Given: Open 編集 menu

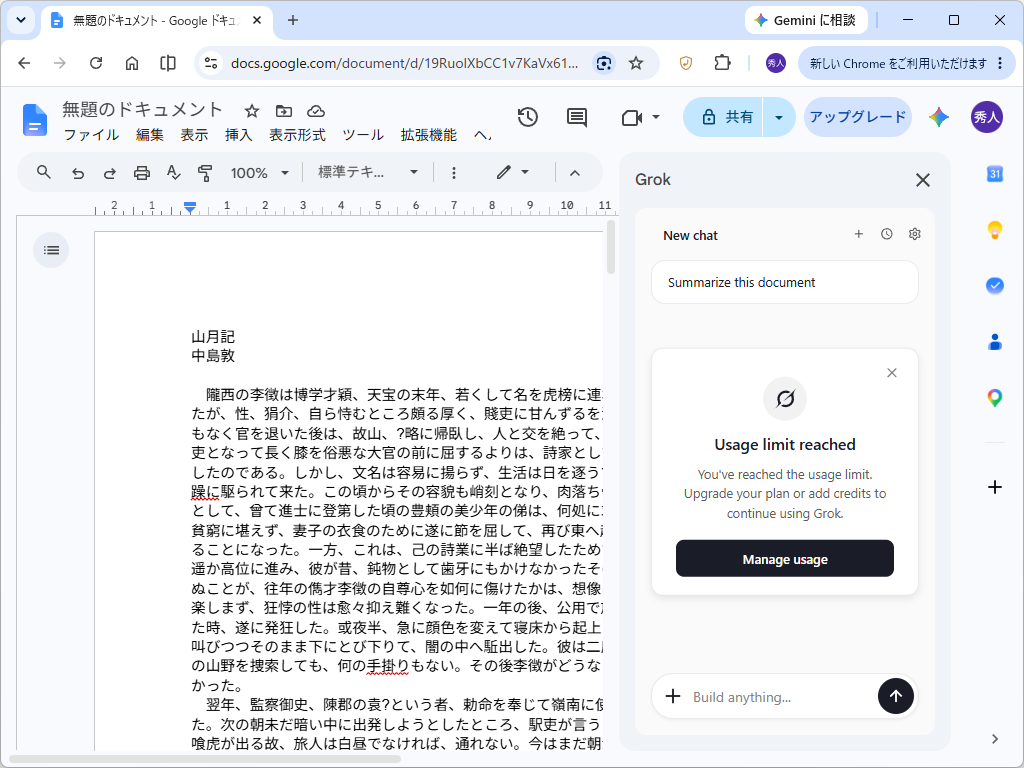Looking at the screenshot, I should click(150, 135).
